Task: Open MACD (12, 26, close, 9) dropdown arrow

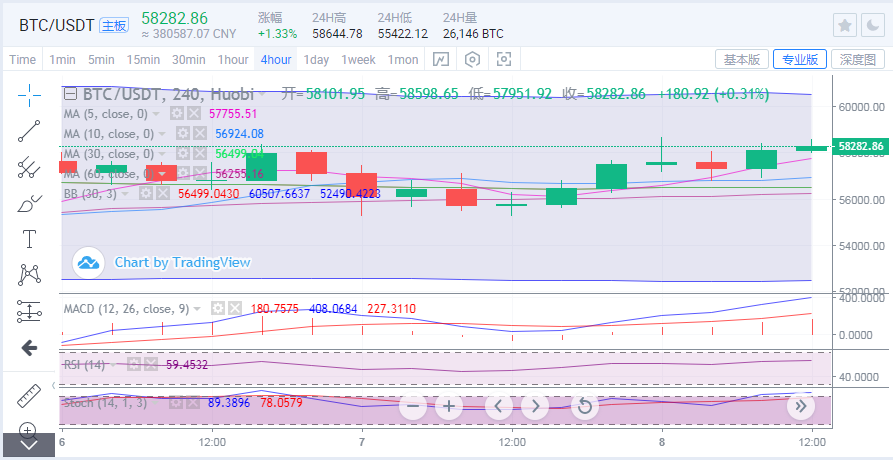Action: 197,309
